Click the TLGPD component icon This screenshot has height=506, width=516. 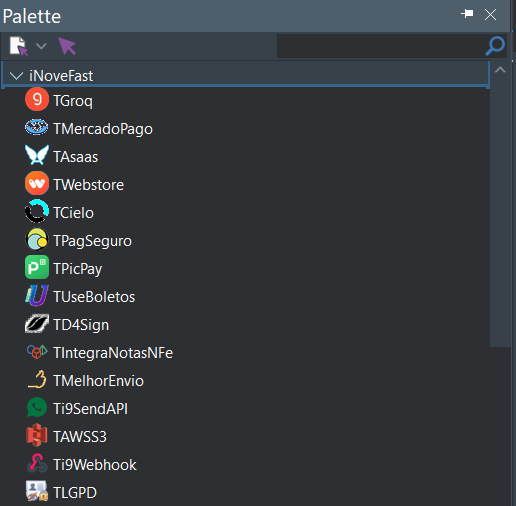37,491
